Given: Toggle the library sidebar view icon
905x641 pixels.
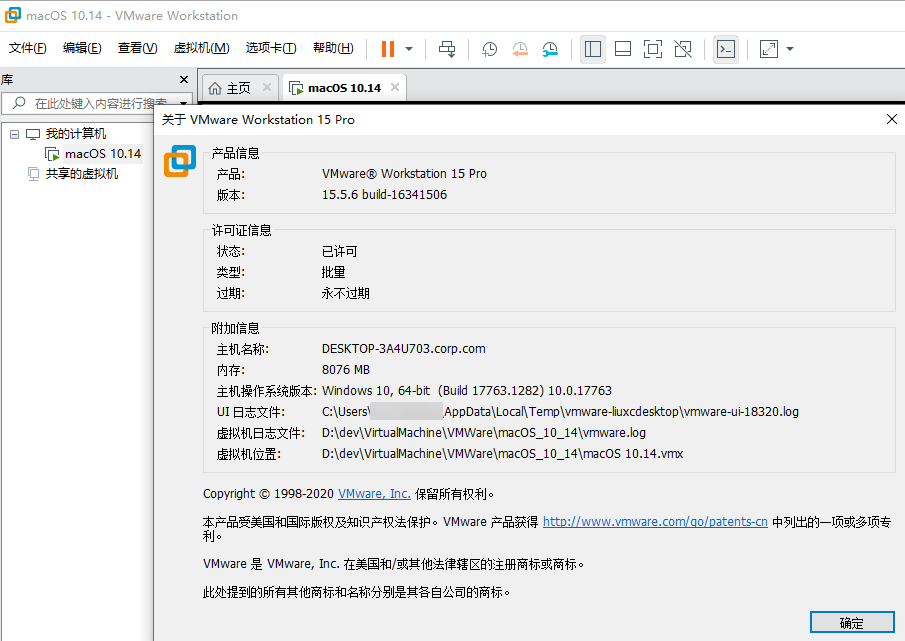Looking at the screenshot, I should pyautogui.click(x=593, y=49).
